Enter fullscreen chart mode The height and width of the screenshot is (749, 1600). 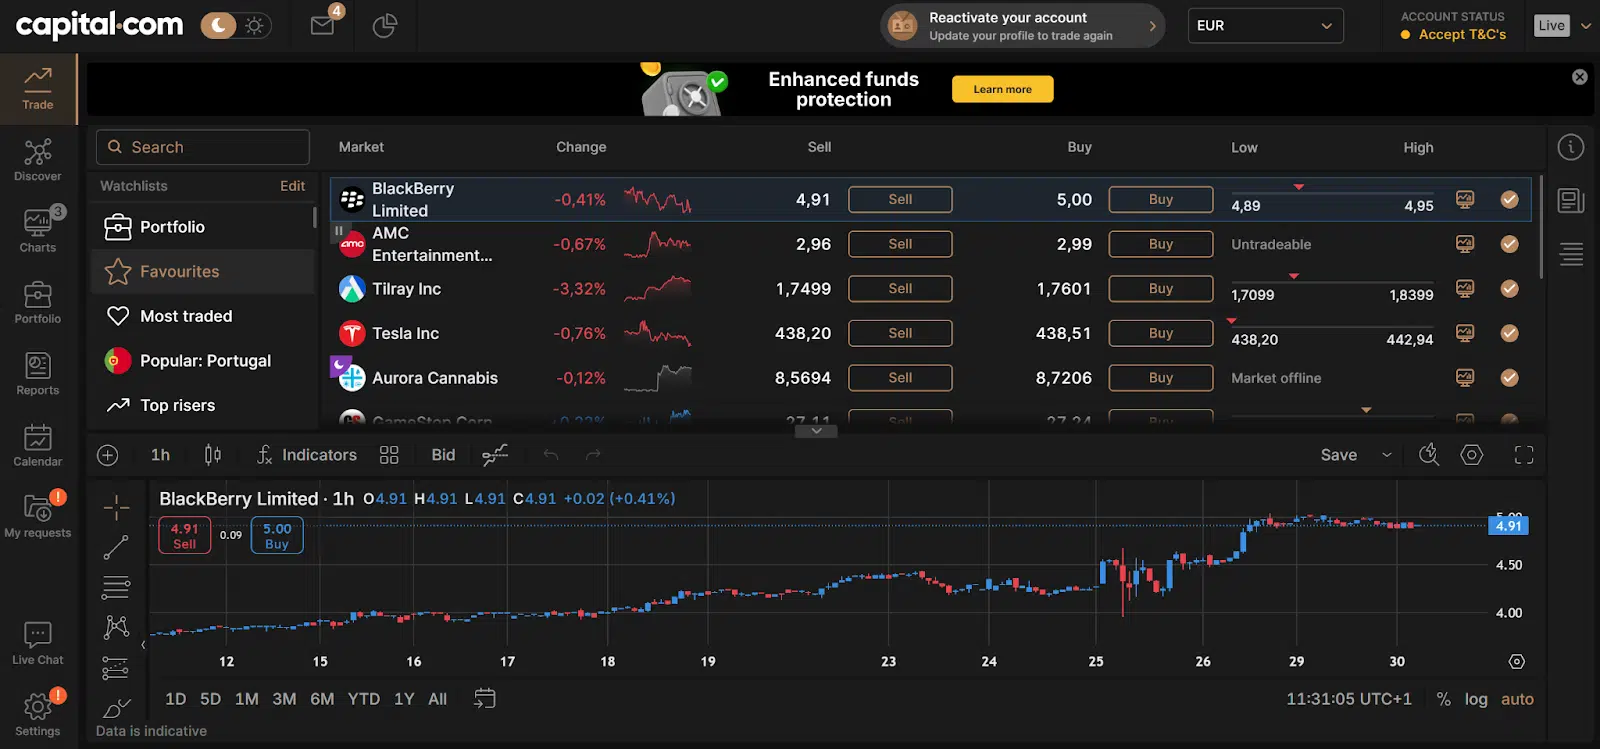pyautogui.click(x=1523, y=455)
